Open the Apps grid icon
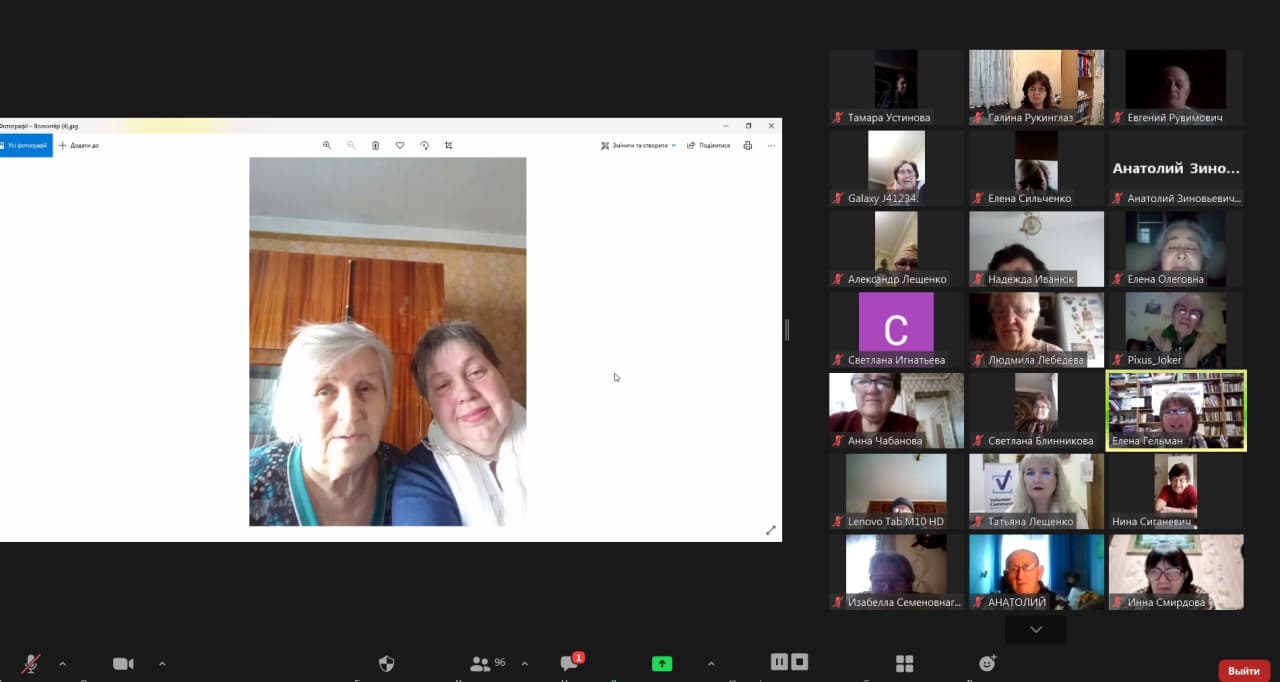This screenshot has width=1280, height=682. (905, 664)
